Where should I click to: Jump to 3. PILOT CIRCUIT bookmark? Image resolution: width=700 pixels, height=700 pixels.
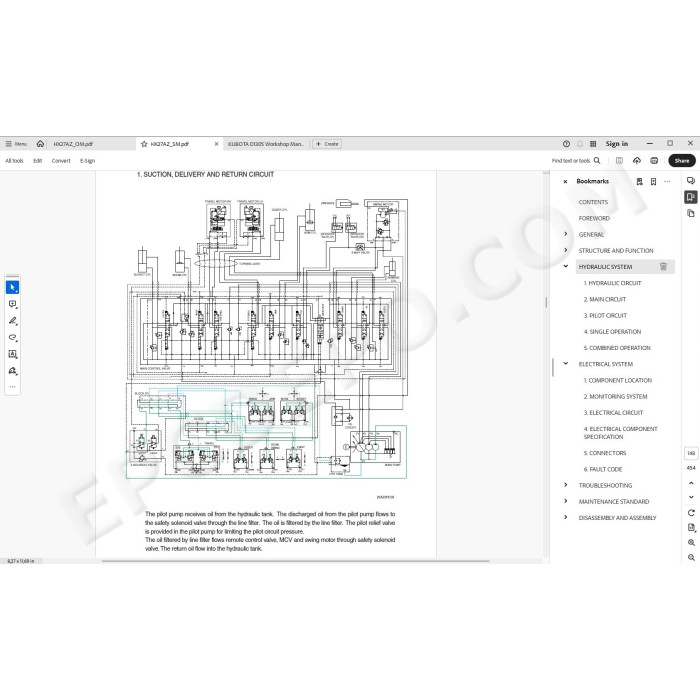[x=605, y=315]
